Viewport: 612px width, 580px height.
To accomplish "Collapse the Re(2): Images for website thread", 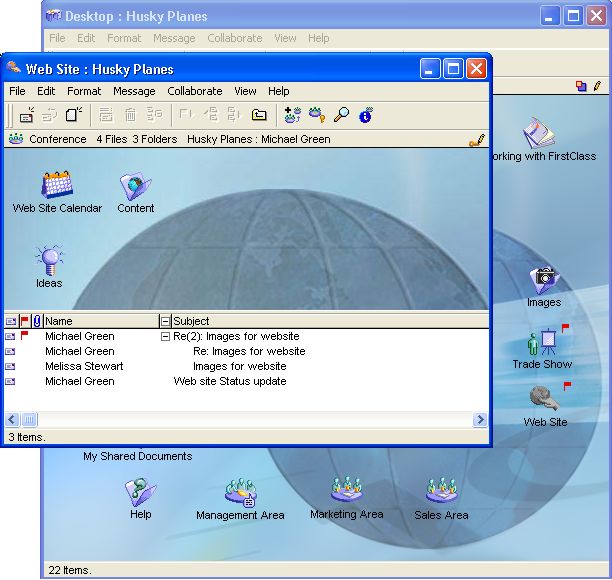I will tap(166, 337).
